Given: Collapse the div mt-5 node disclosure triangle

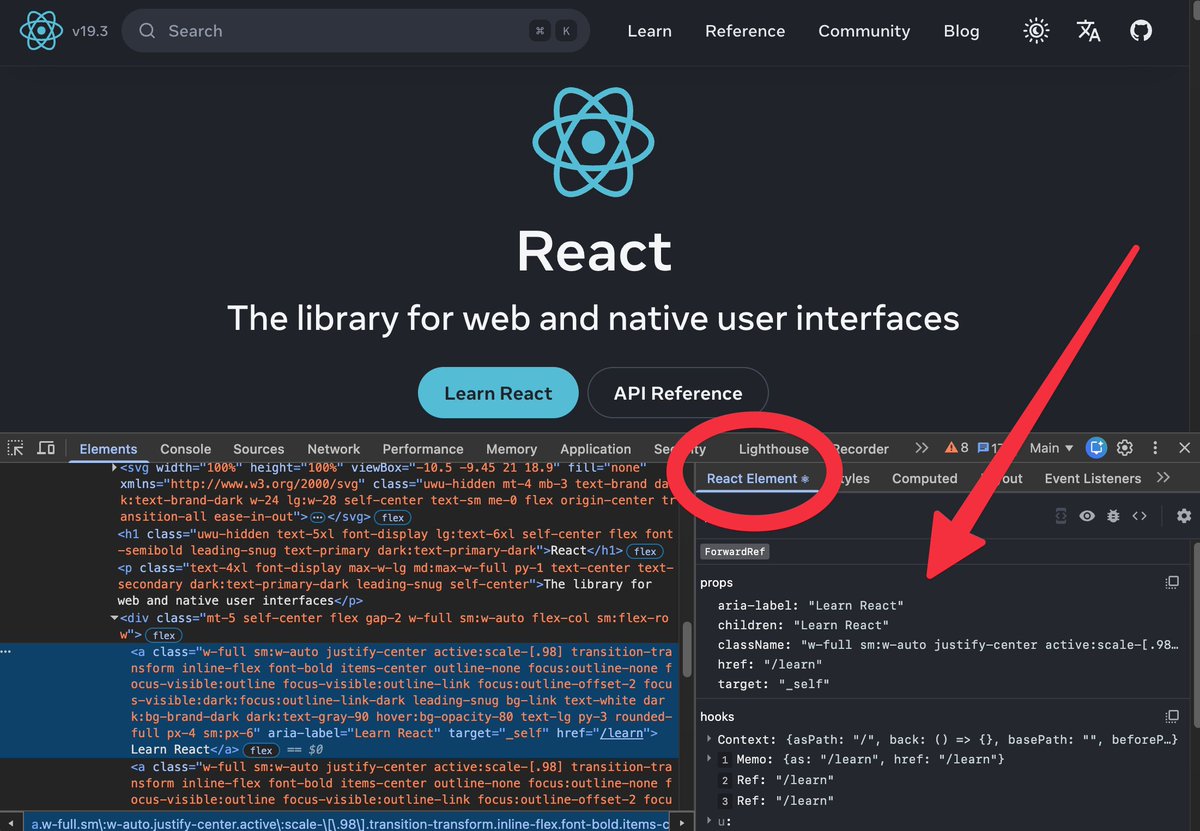Looking at the screenshot, I should coord(114,618).
